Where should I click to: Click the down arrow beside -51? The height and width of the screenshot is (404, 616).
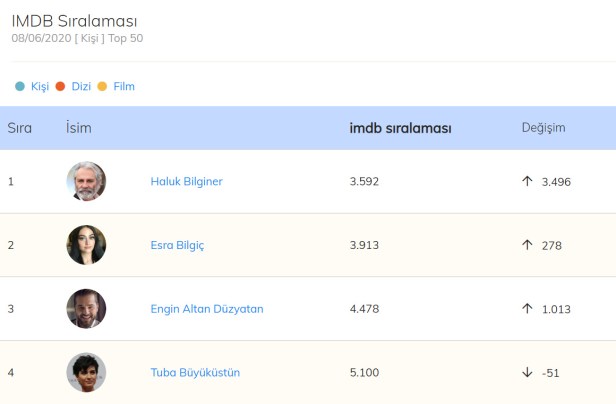pos(527,373)
